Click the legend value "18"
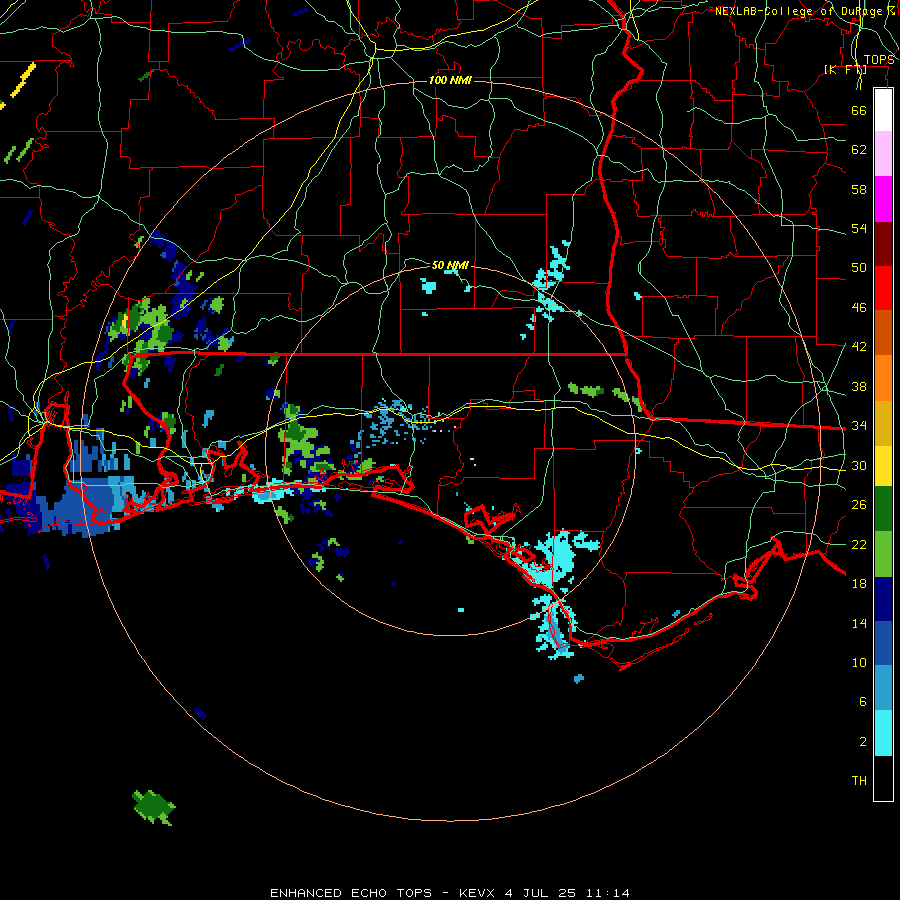 pos(859,584)
